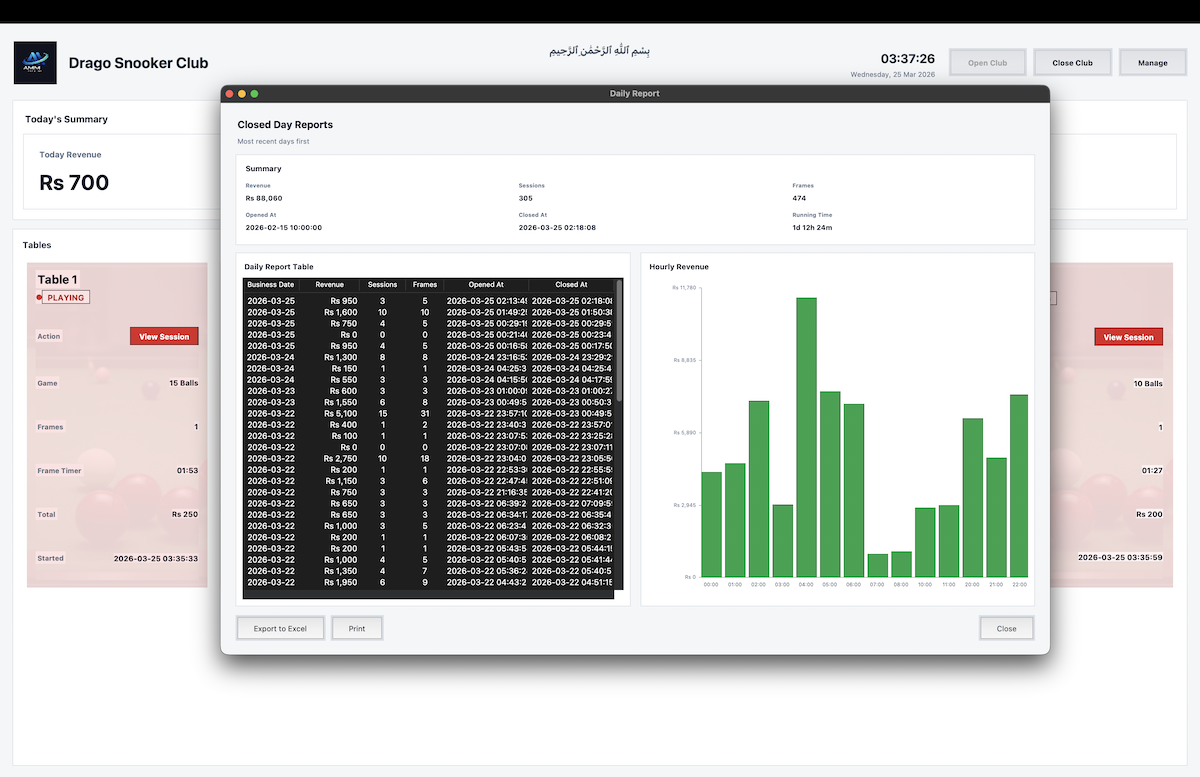Click the summary Closed At value 2026-03-25 02:18:08
Image resolution: width=1200 pixels, height=777 pixels.
[557, 228]
